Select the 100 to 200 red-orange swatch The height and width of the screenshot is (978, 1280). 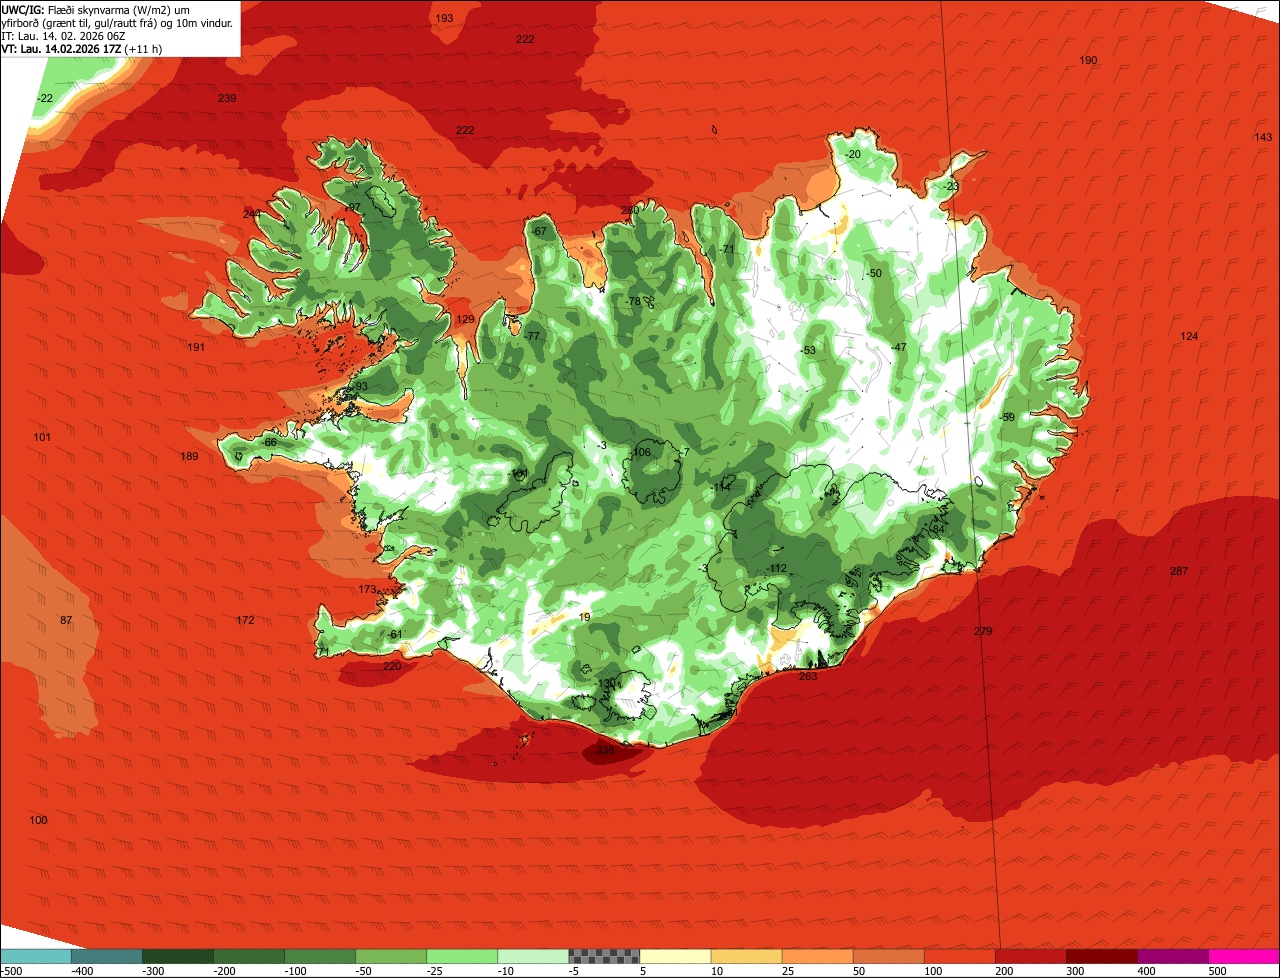(x=958, y=956)
